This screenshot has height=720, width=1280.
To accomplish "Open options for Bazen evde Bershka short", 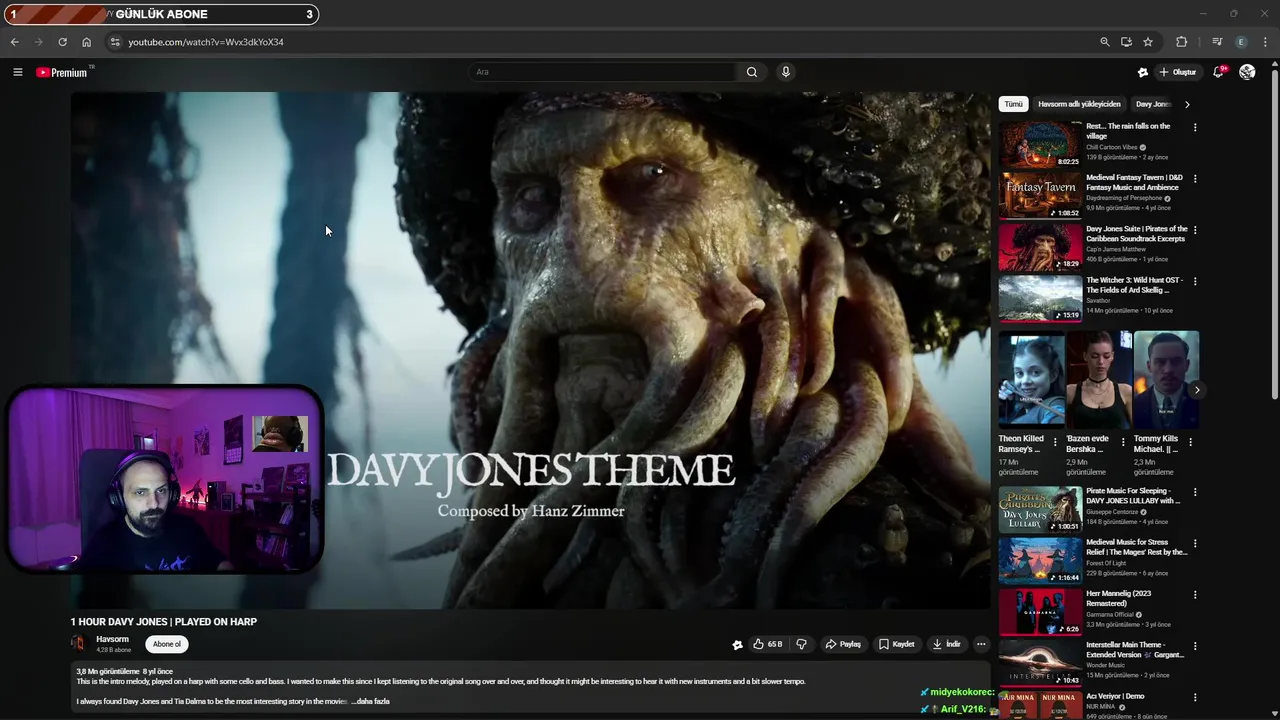I will pos(1123,441).
